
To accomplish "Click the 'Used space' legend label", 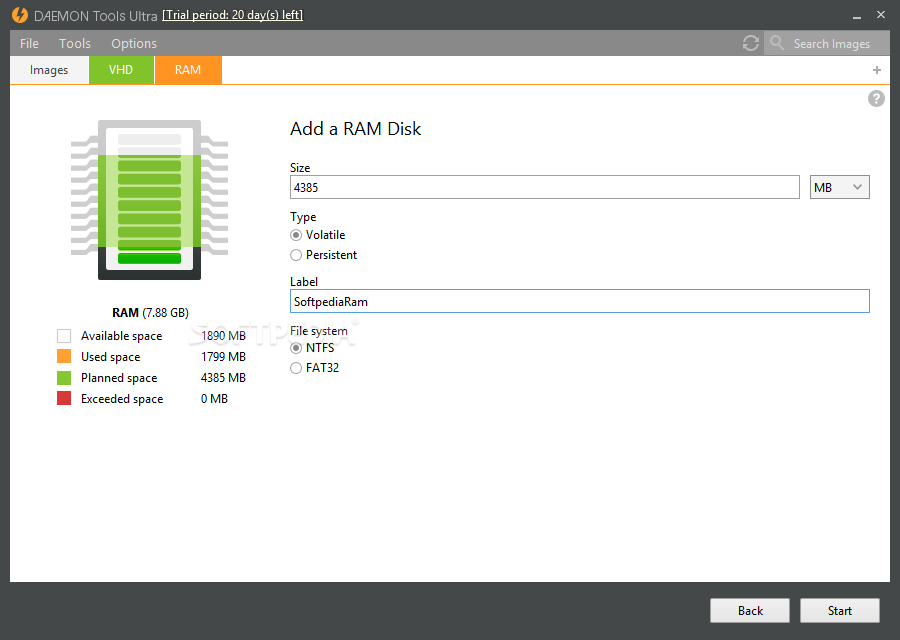I will click(110, 357).
